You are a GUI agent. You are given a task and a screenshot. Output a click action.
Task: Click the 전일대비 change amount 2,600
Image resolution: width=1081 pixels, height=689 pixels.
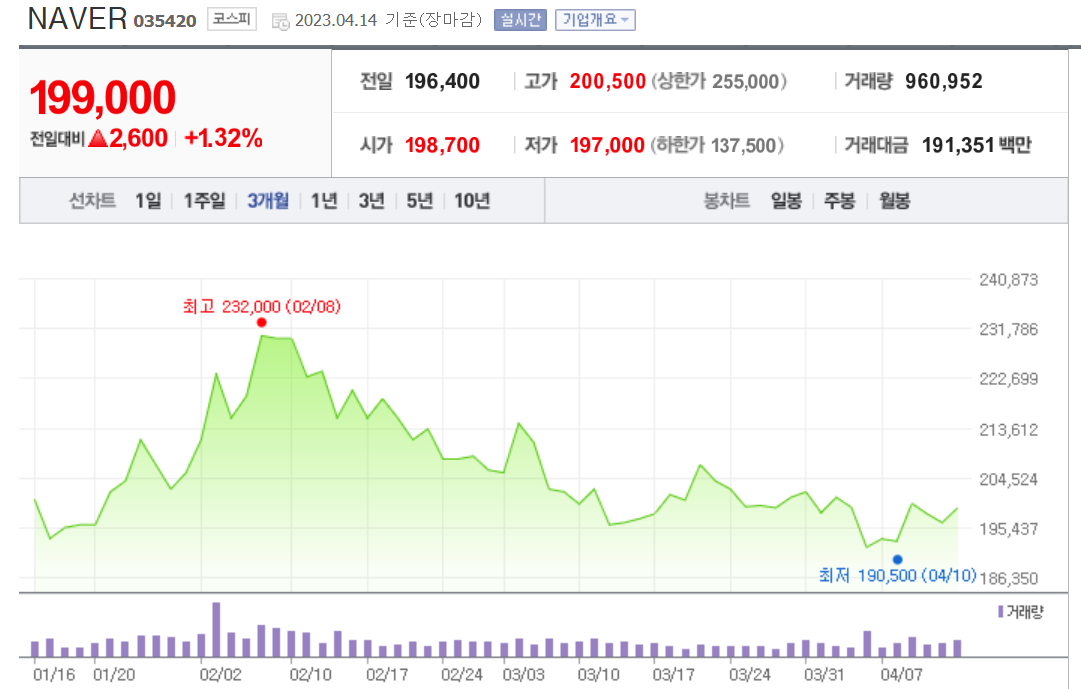point(138,139)
